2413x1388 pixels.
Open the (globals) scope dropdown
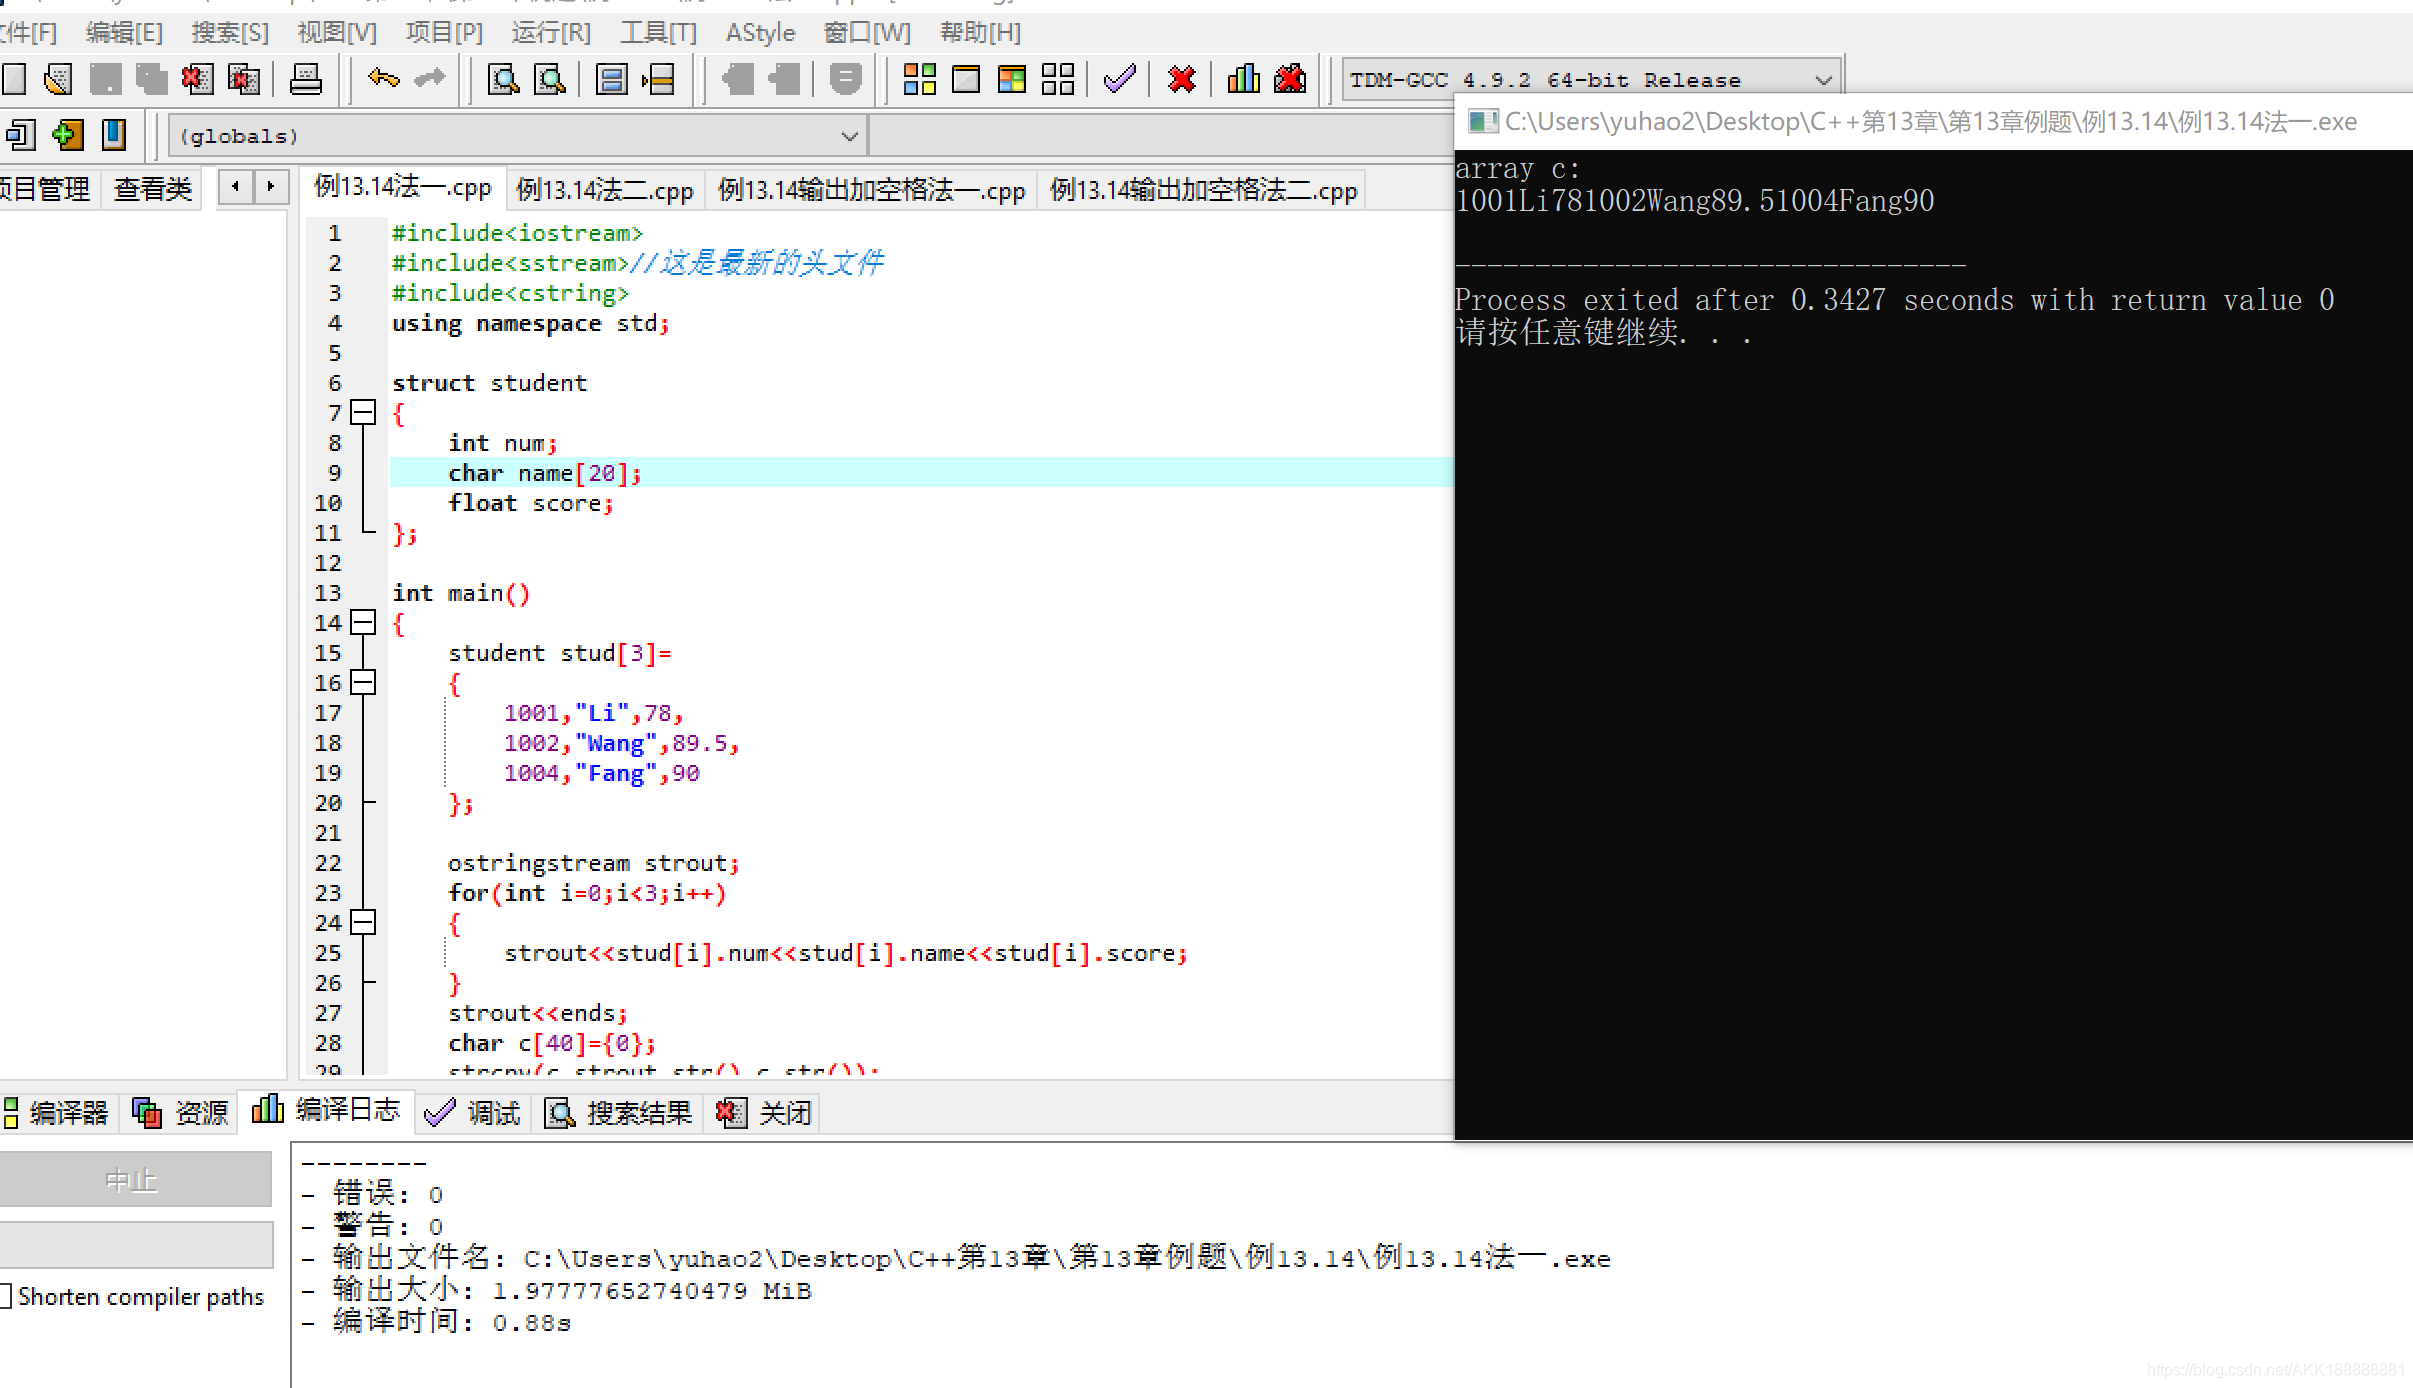516,136
